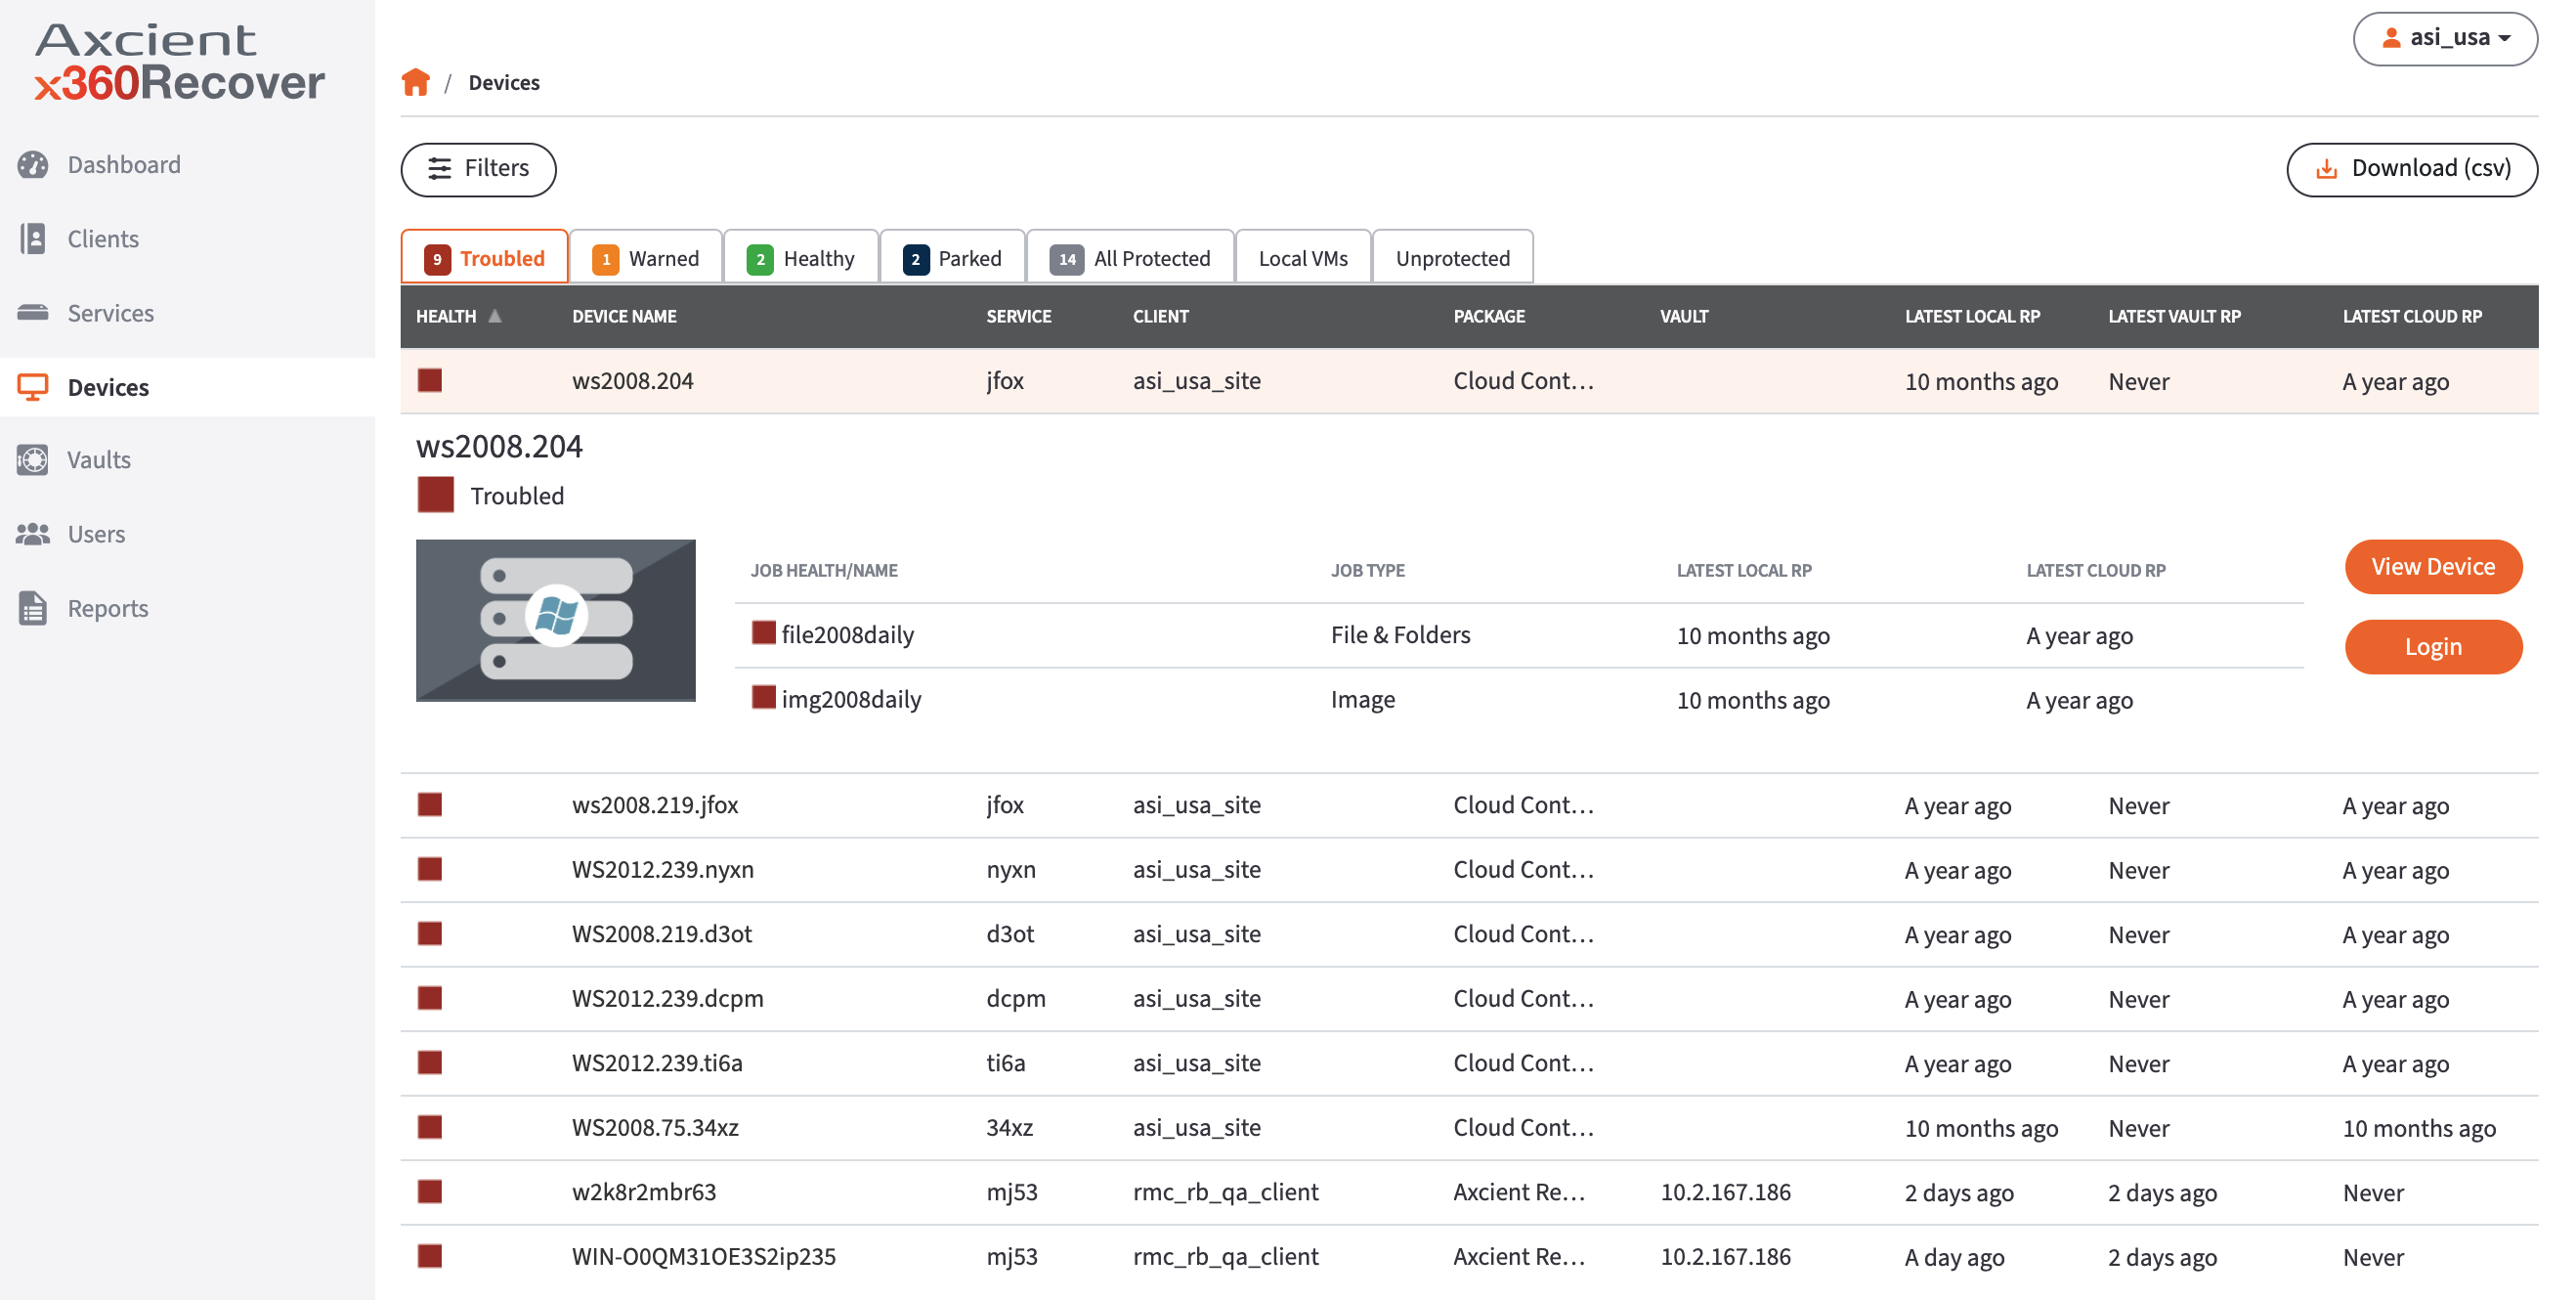
Task: Open the Filters panel
Action: pyautogui.click(x=478, y=169)
